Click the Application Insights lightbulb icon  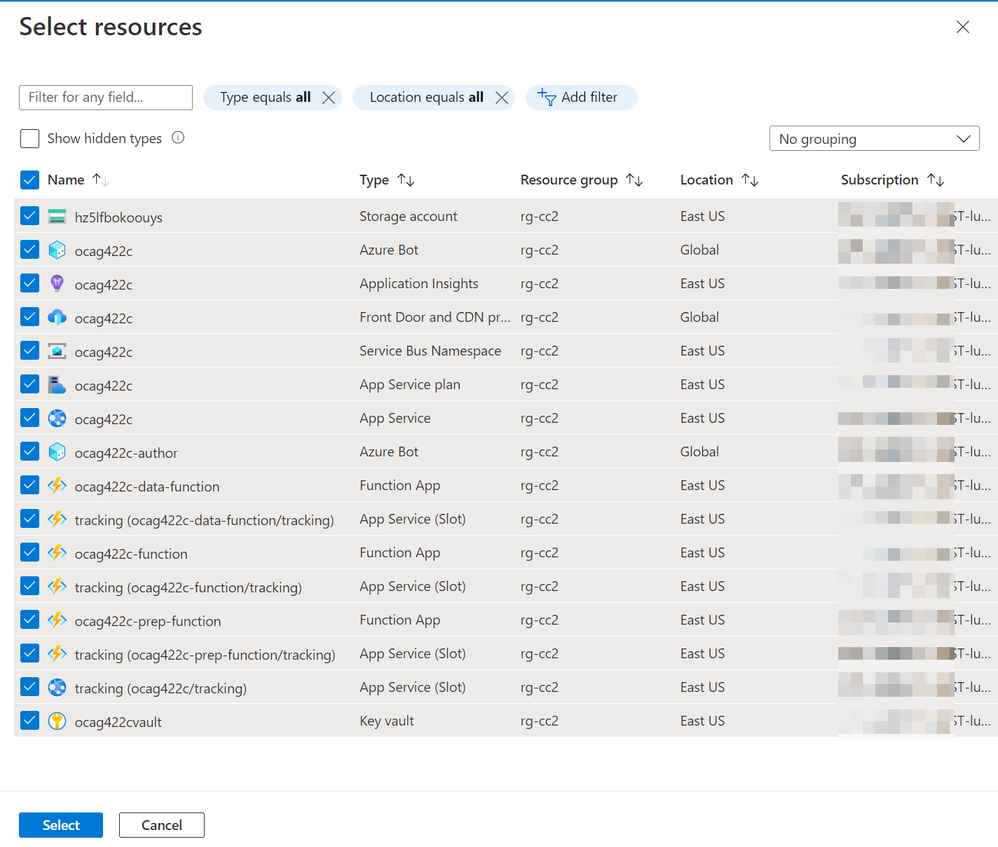coord(57,284)
